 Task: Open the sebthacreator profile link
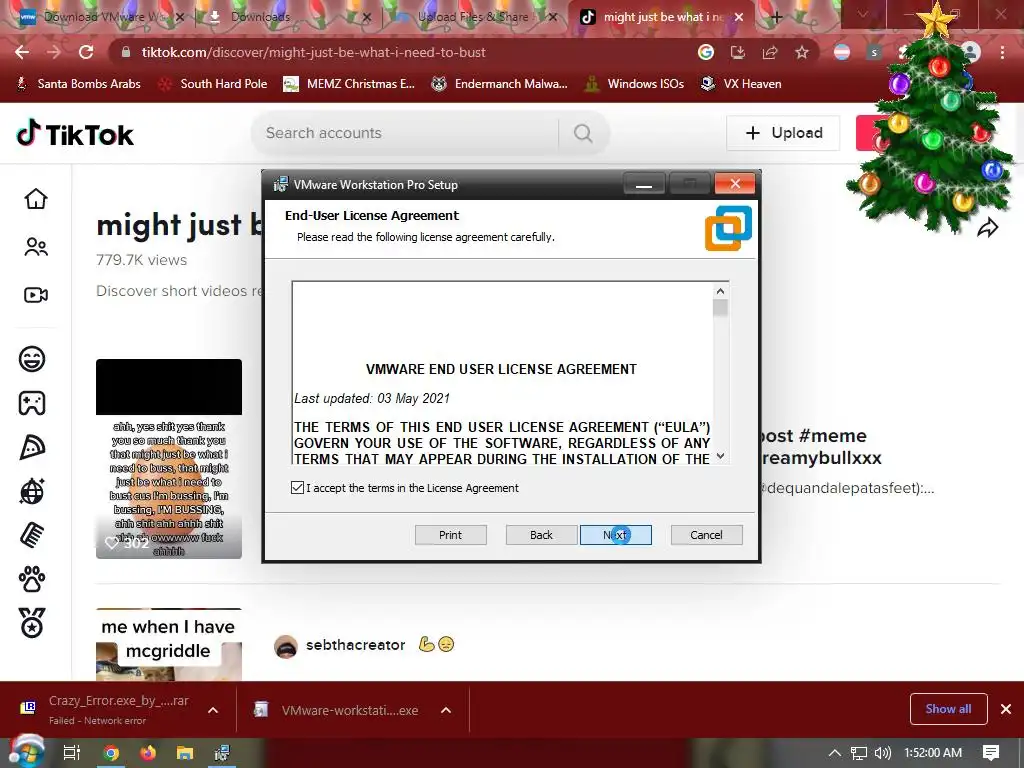(x=355, y=645)
